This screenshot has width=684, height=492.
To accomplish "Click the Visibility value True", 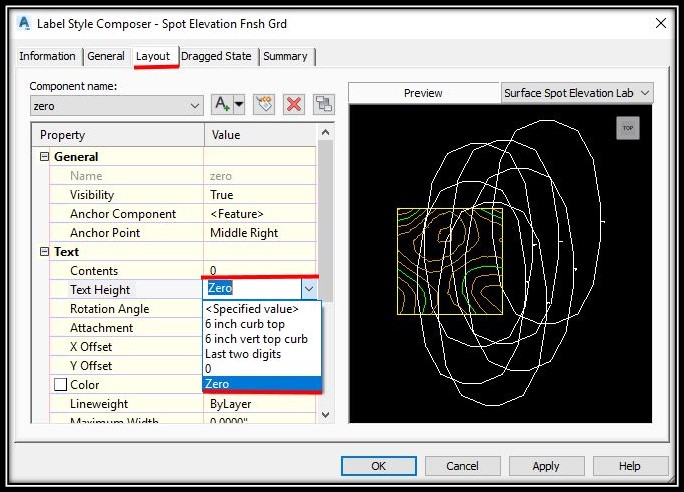I will click(260, 195).
